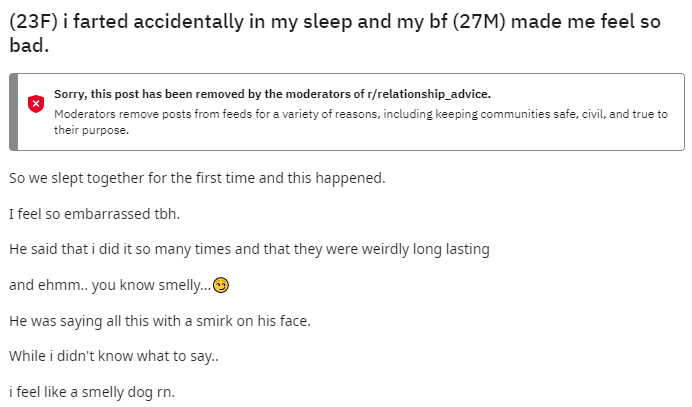The height and width of the screenshot is (407, 692).
Task: Click the line 'i feel like a smelly dog rn.'
Action: tap(92, 392)
